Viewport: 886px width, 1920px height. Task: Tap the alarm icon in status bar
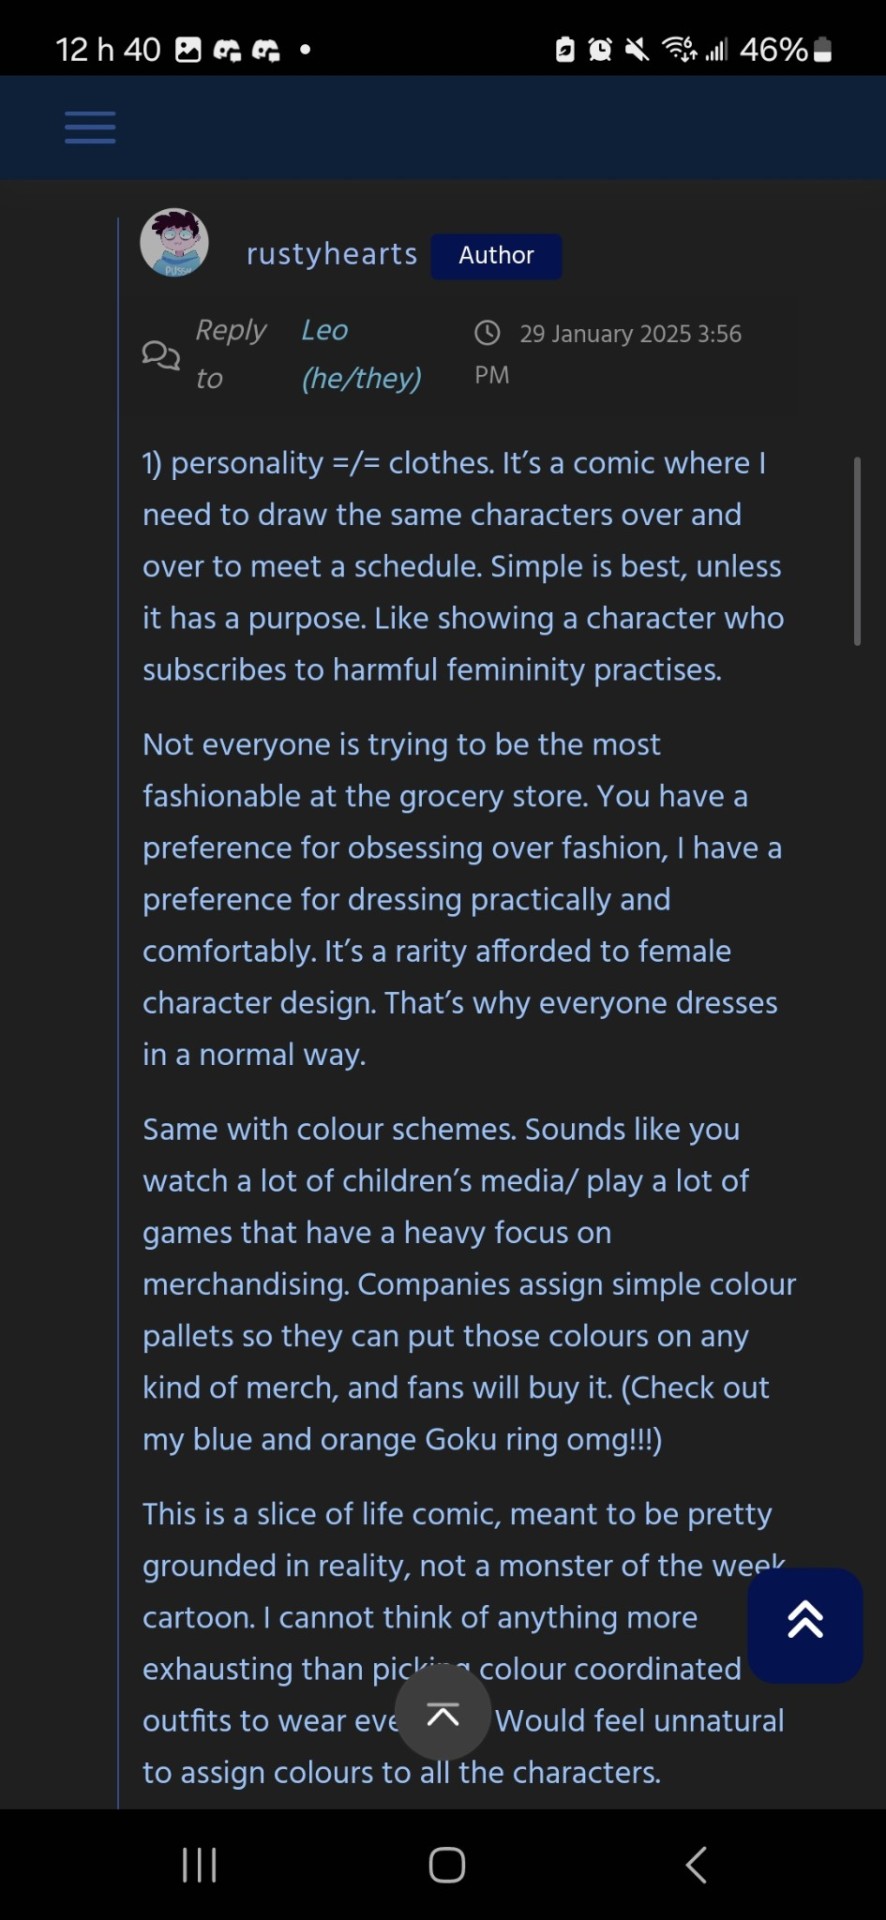tap(600, 50)
